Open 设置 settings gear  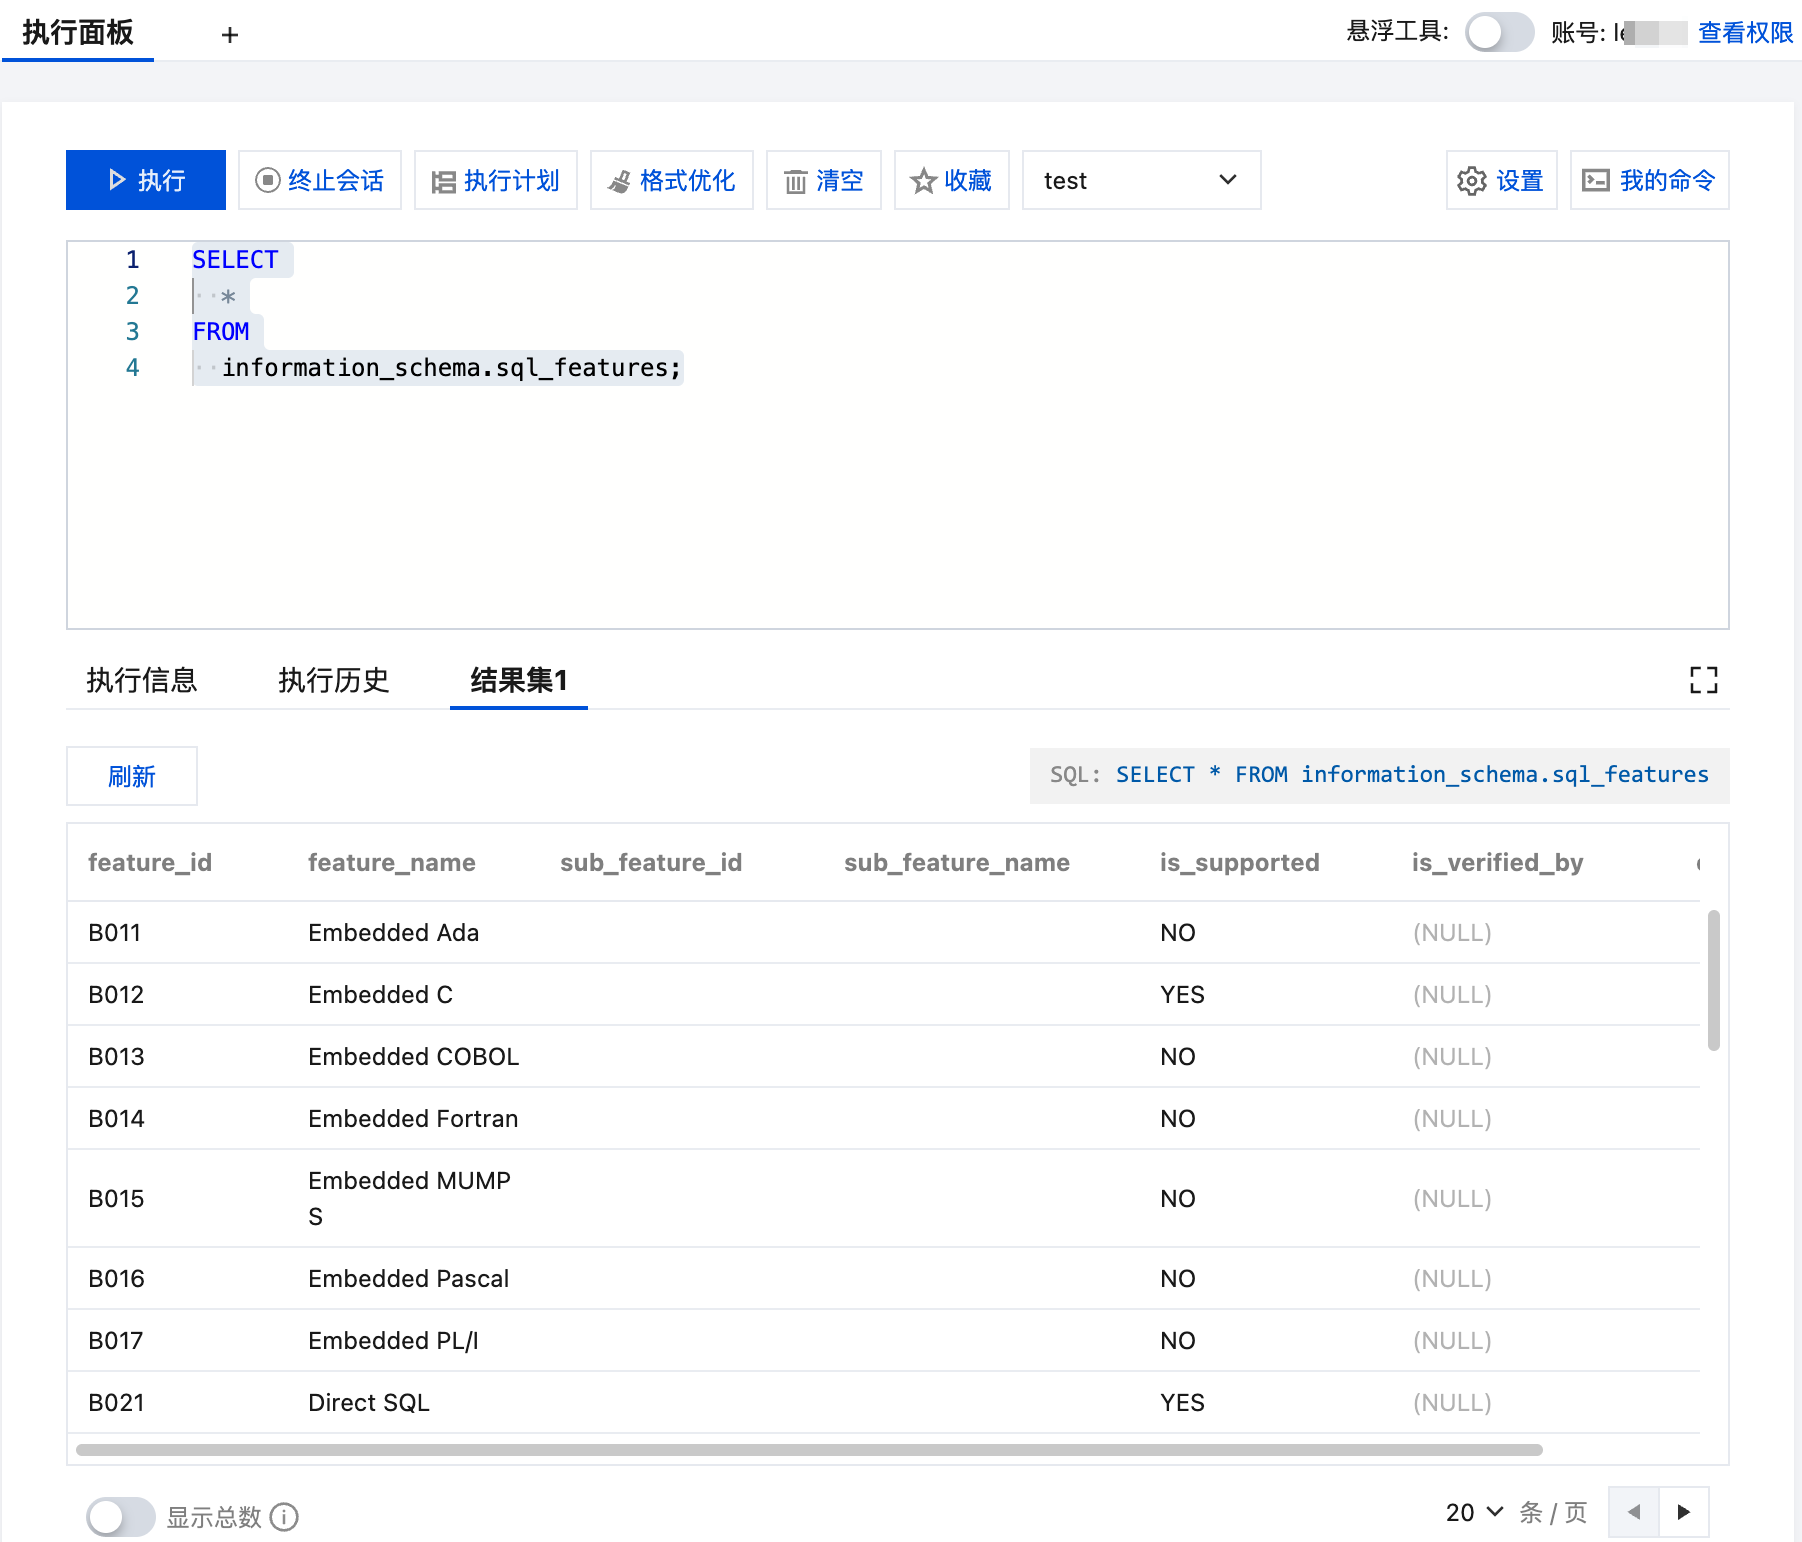click(1501, 180)
